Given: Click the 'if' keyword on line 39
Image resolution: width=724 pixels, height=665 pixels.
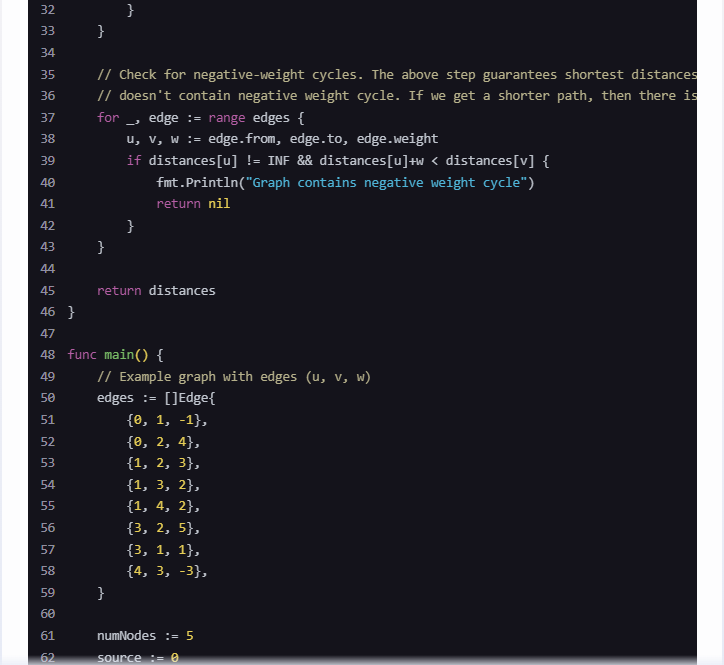Looking at the screenshot, I should click(133, 160).
